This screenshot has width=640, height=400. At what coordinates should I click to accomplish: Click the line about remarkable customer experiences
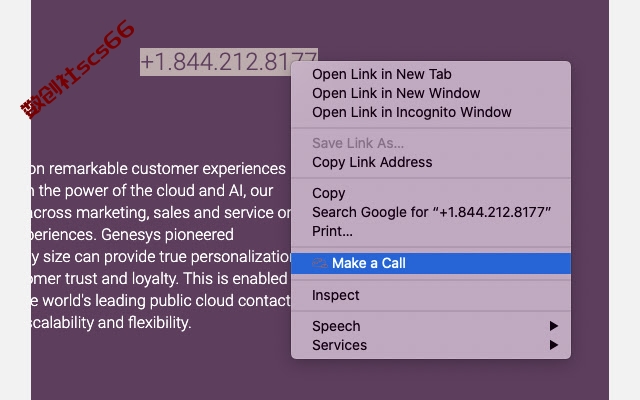(158, 169)
